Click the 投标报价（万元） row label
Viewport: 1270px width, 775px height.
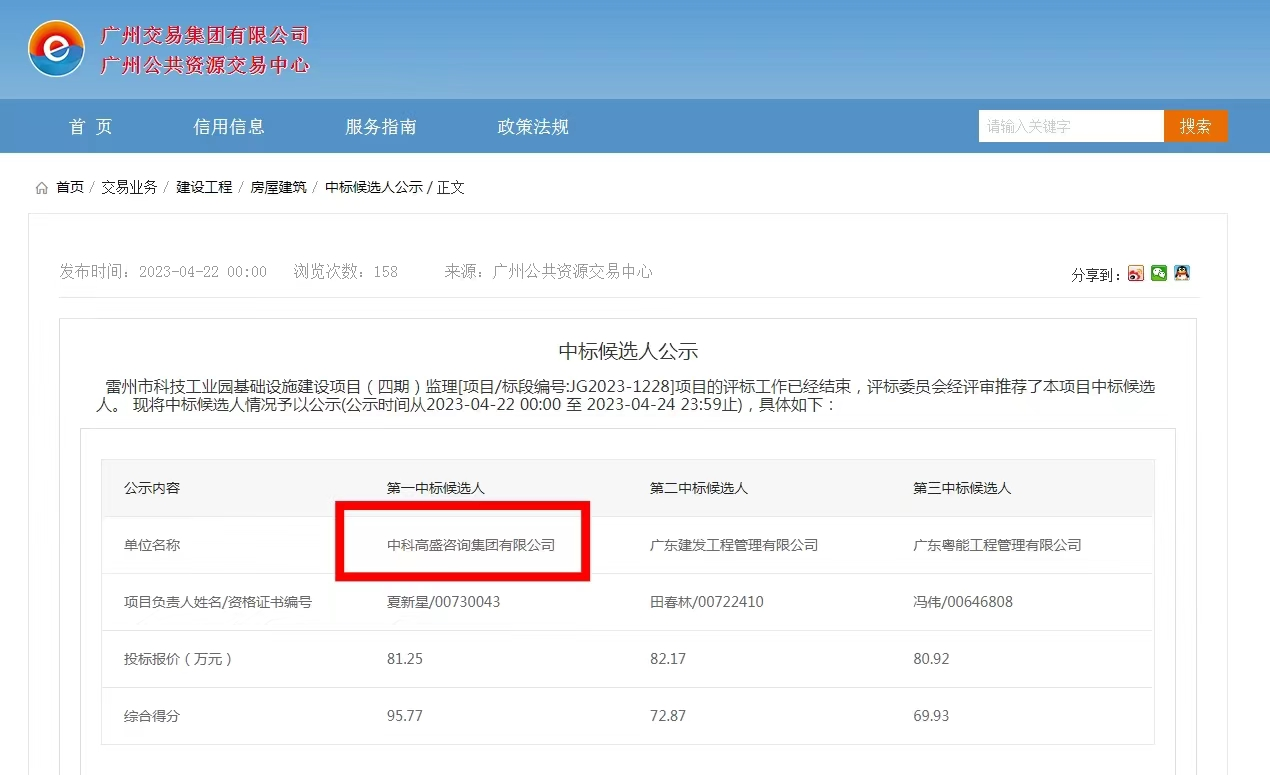[x=178, y=659]
